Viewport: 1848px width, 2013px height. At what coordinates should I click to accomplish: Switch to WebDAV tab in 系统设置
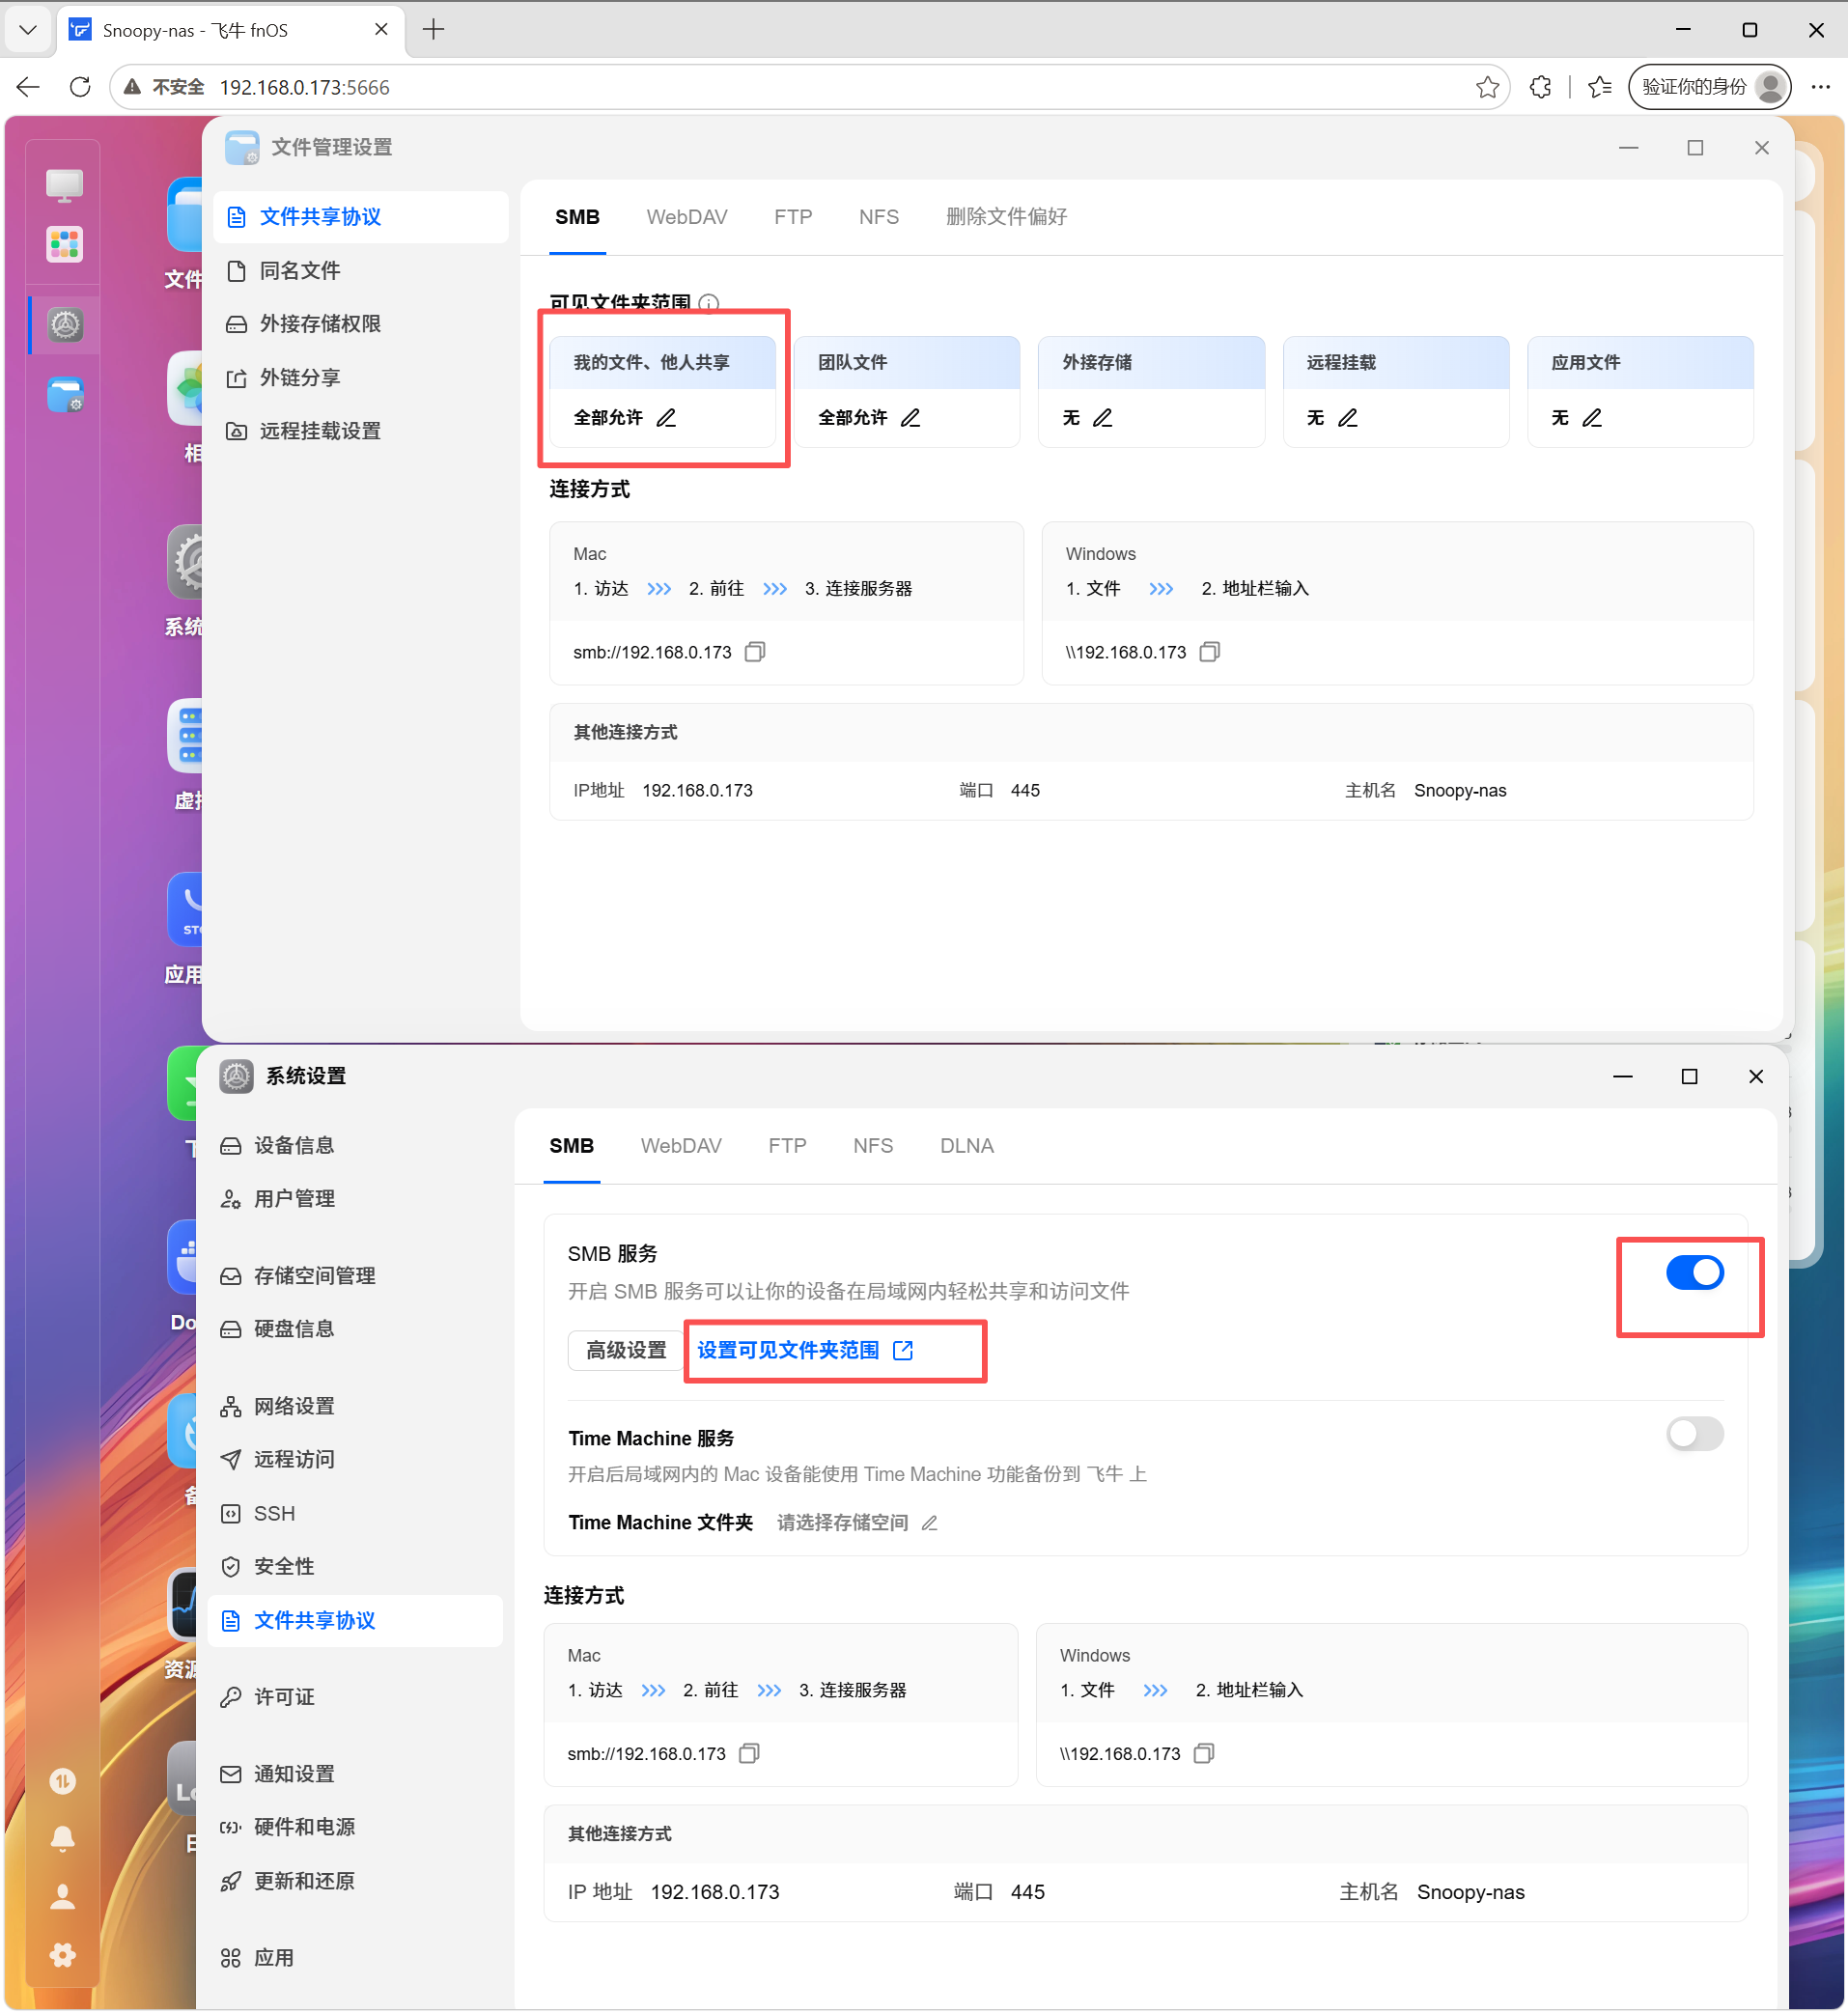click(681, 1146)
